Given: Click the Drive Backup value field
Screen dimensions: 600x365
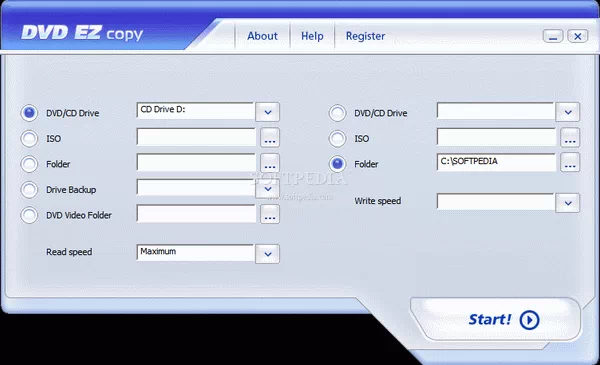Looking at the screenshot, I should [x=196, y=187].
